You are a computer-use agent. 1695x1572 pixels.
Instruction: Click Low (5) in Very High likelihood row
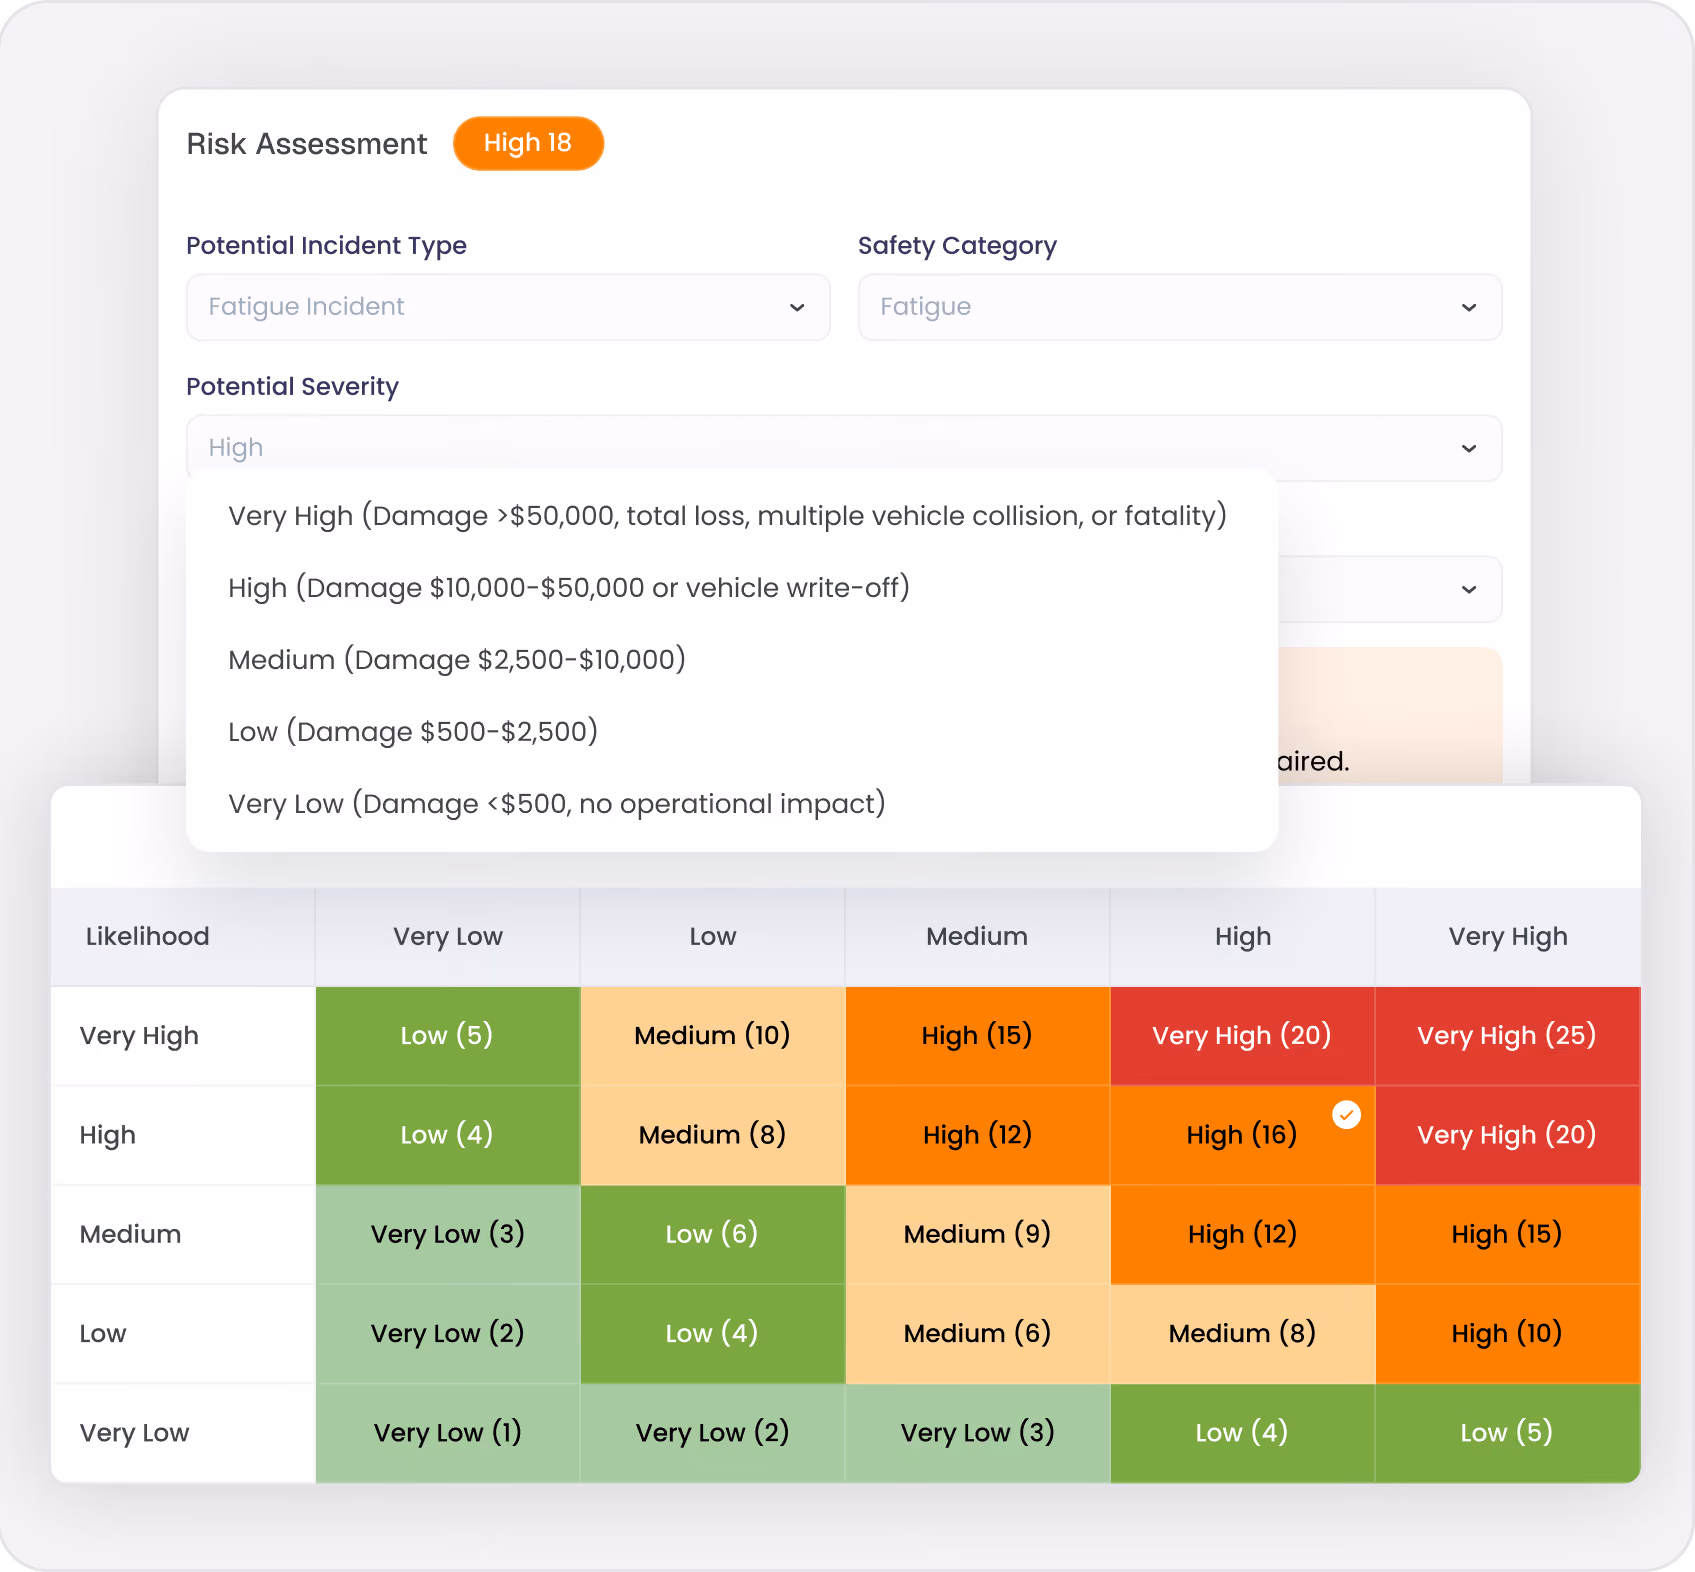447,1036
